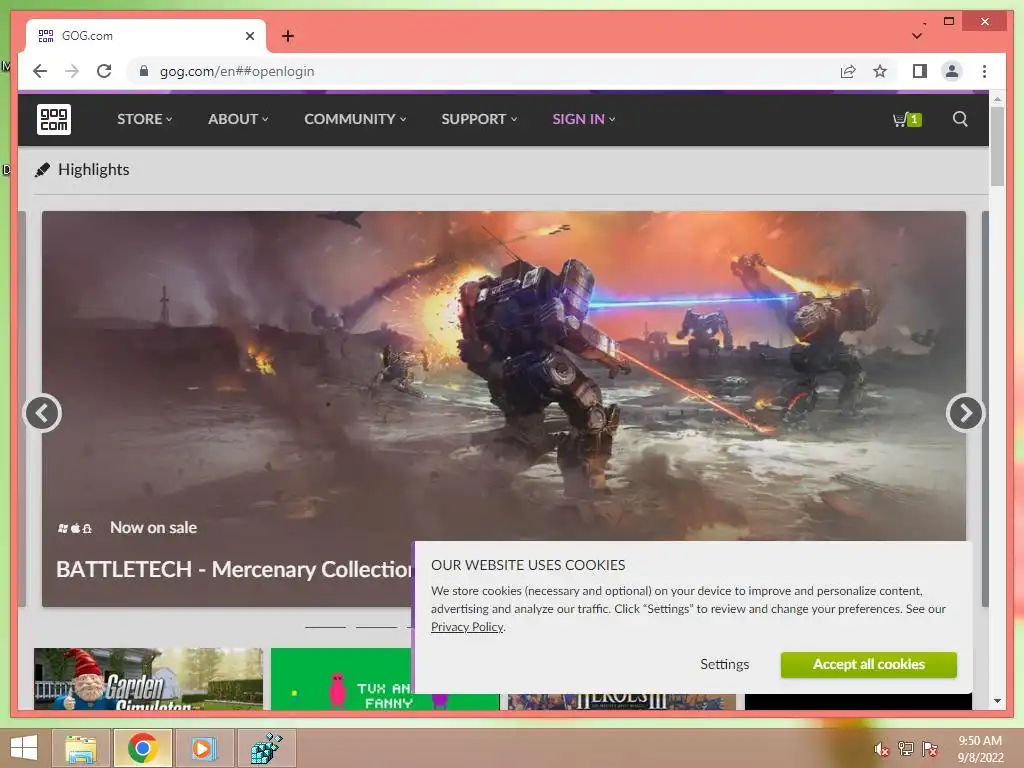Open the shopping cart icon
Image resolution: width=1024 pixels, height=768 pixels.
pyautogui.click(x=906, y=120)
